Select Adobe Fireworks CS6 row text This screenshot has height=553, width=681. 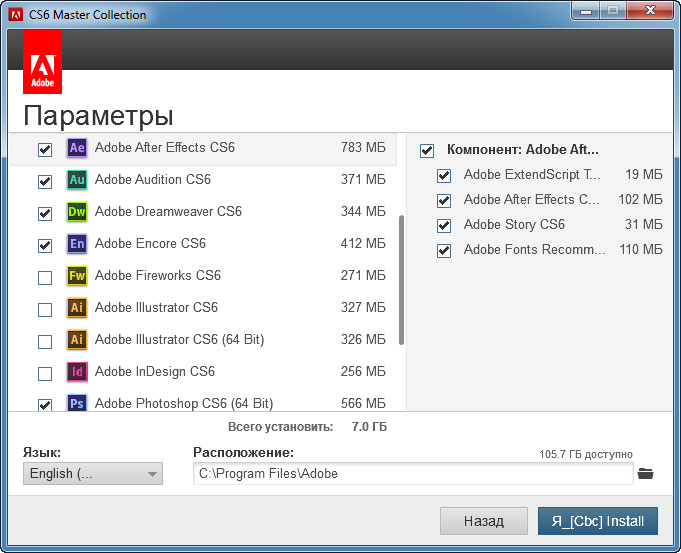click(158, 275)
